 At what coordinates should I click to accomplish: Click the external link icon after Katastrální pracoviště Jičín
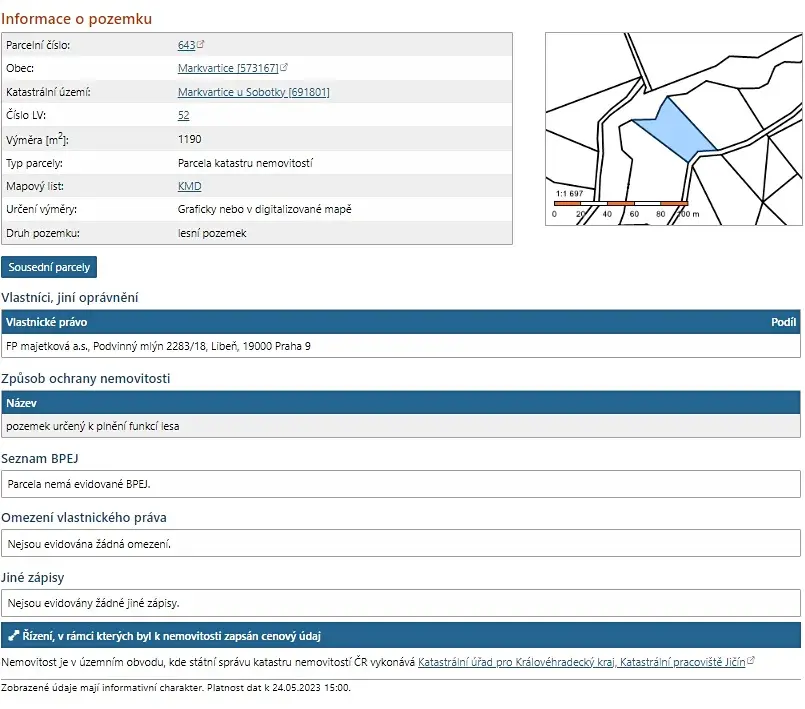(x=751, y=662)
